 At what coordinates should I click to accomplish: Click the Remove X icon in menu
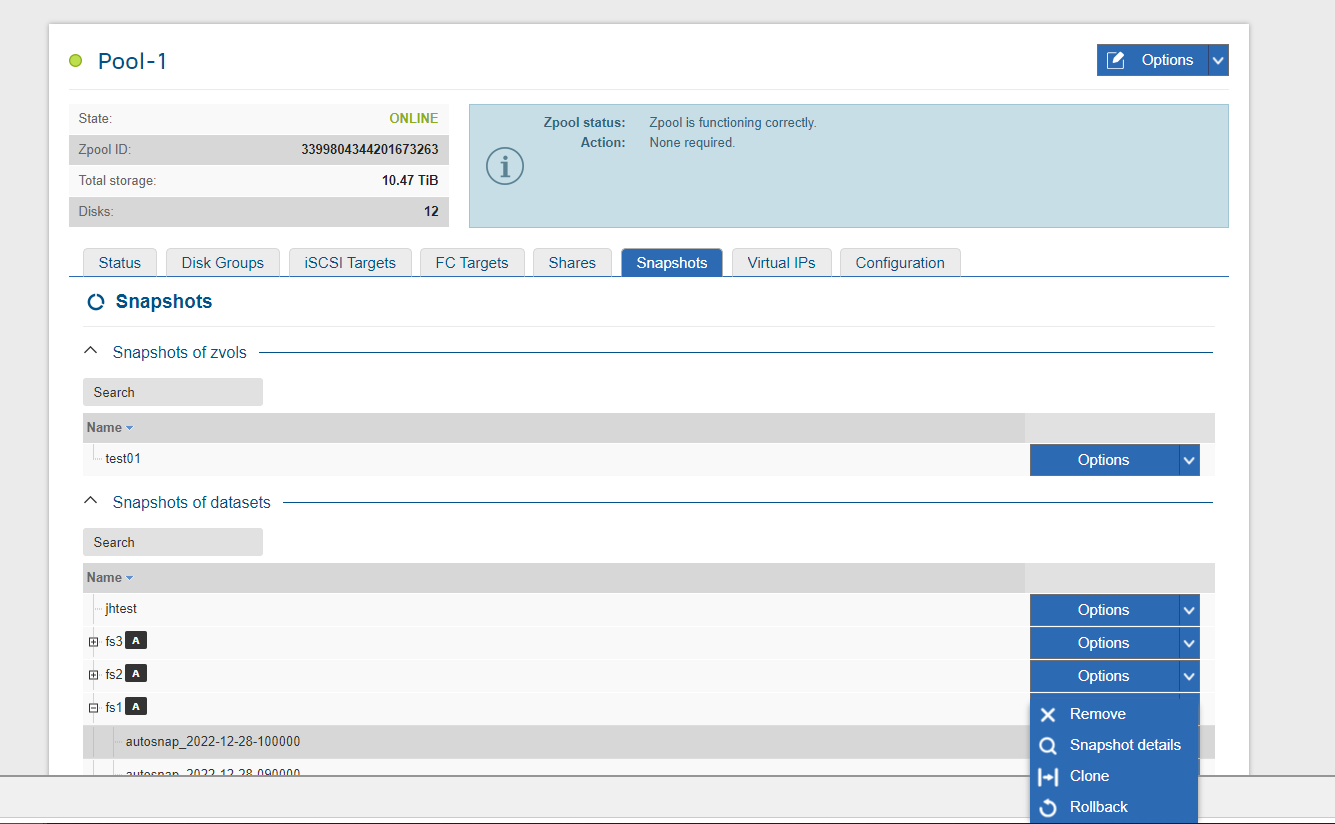1048,715
